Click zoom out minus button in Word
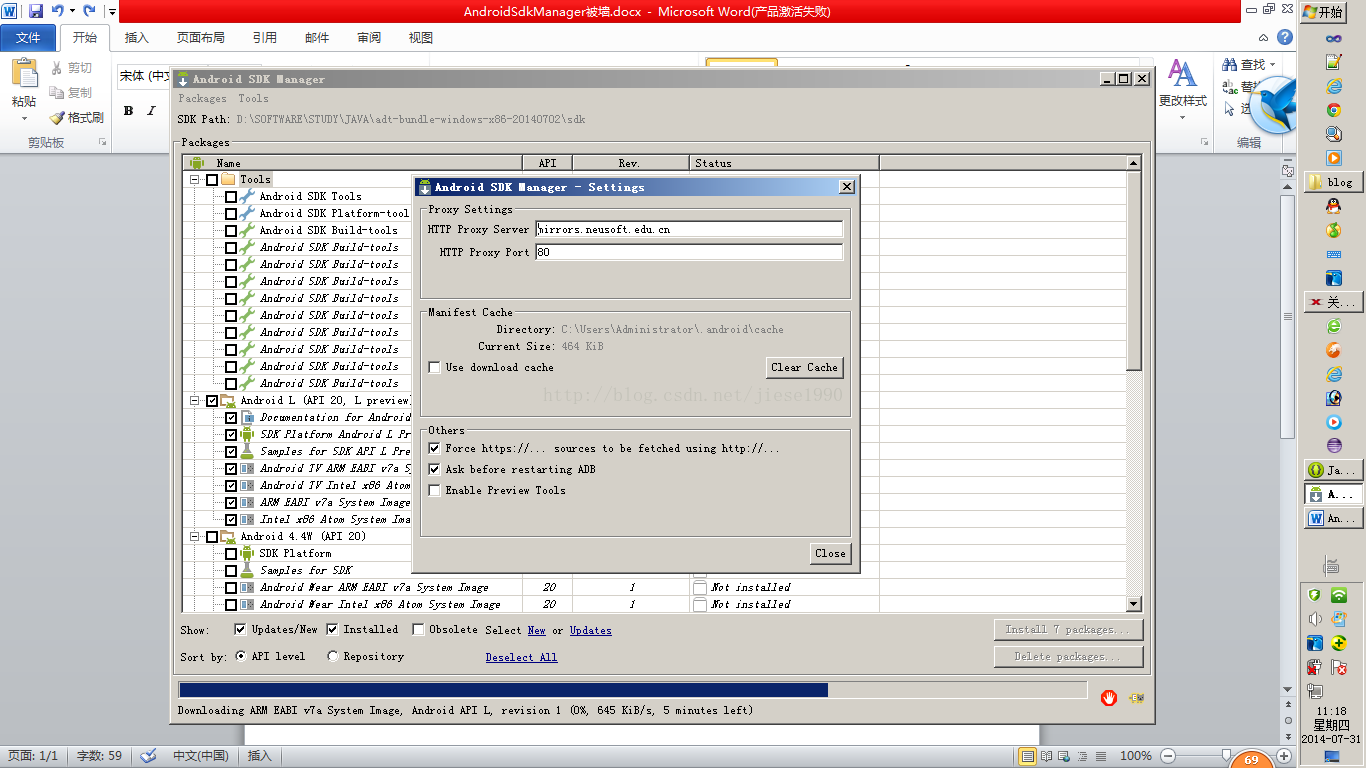 1167,756
